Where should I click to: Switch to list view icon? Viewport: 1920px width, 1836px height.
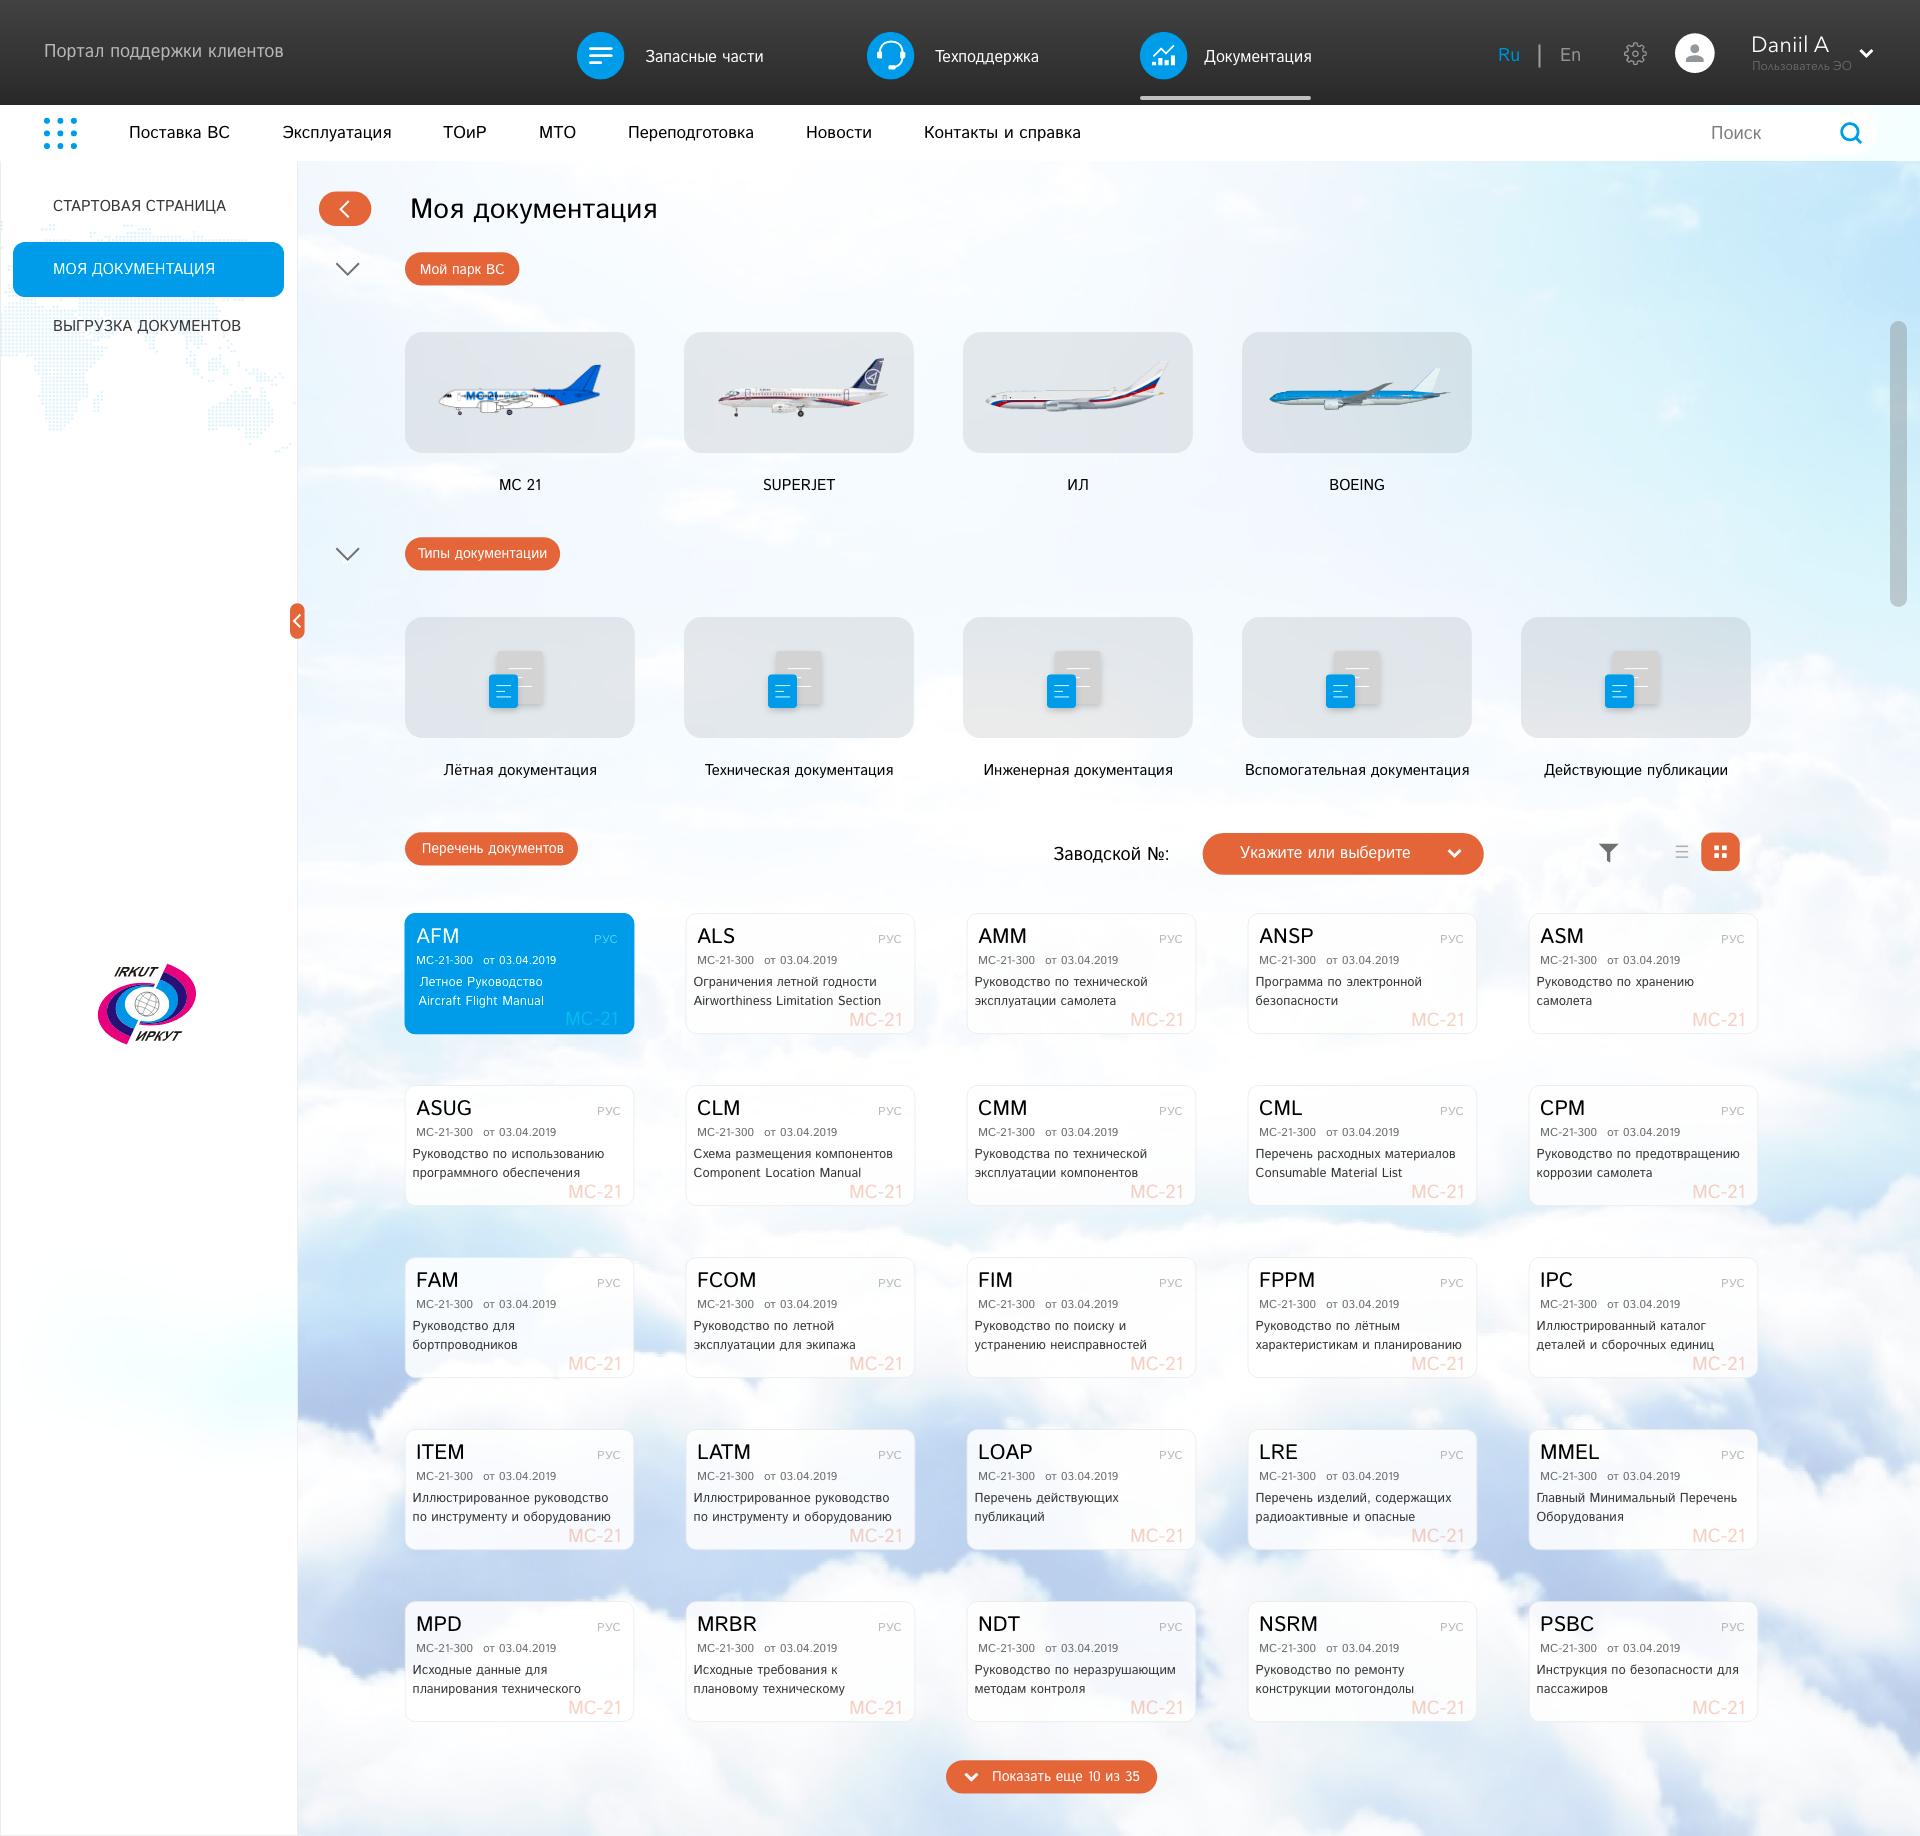tap(1681, 852)
